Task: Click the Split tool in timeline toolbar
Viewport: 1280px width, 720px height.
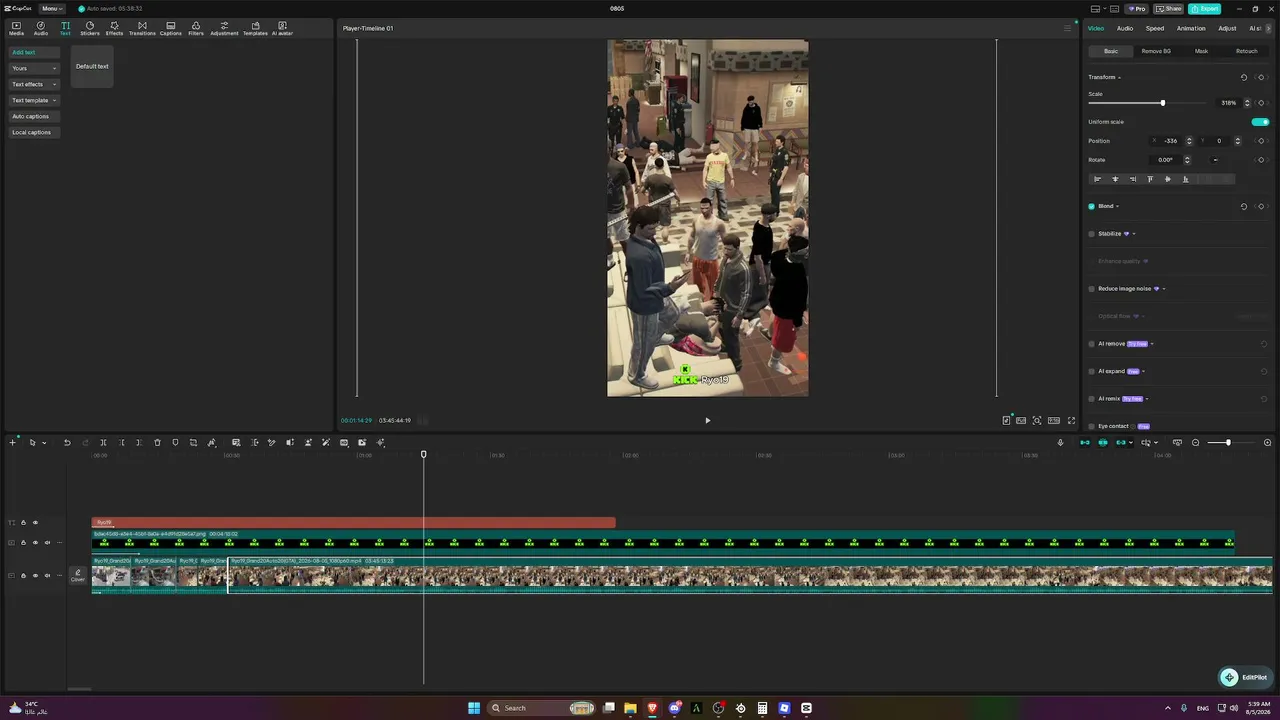Action: coord(103,442)
